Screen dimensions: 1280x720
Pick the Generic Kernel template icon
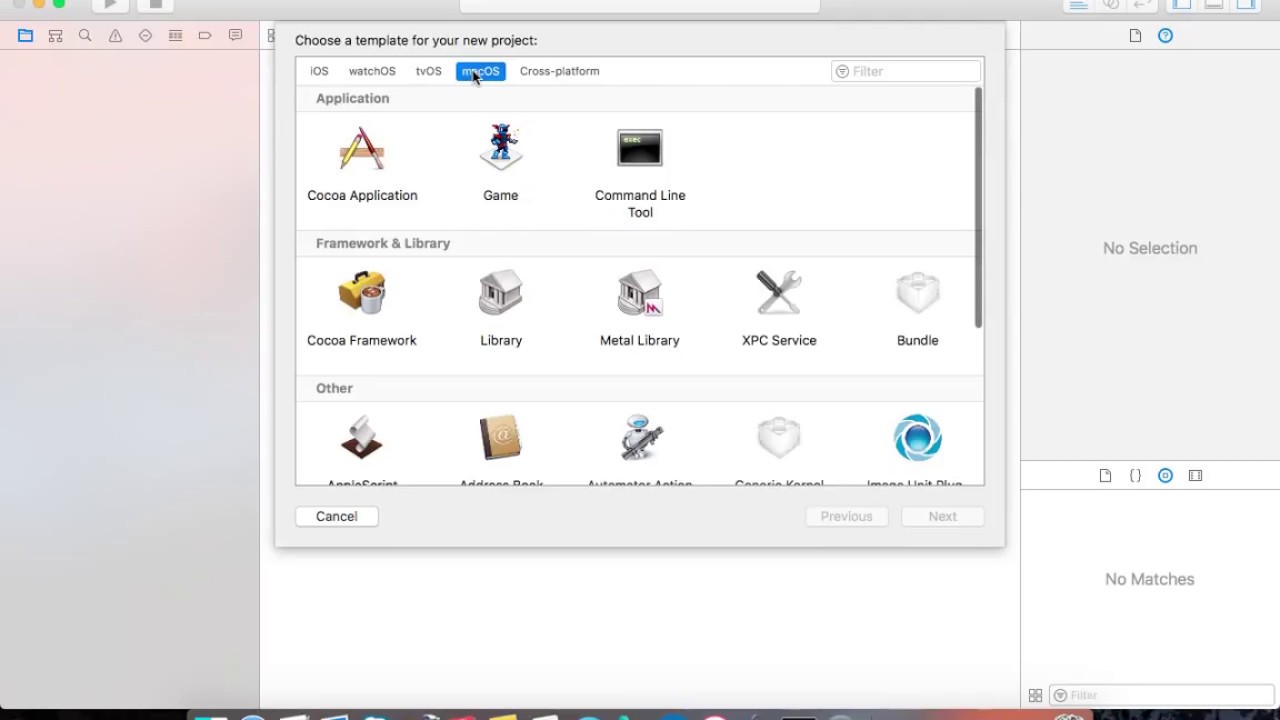click(x=779, y=438)
